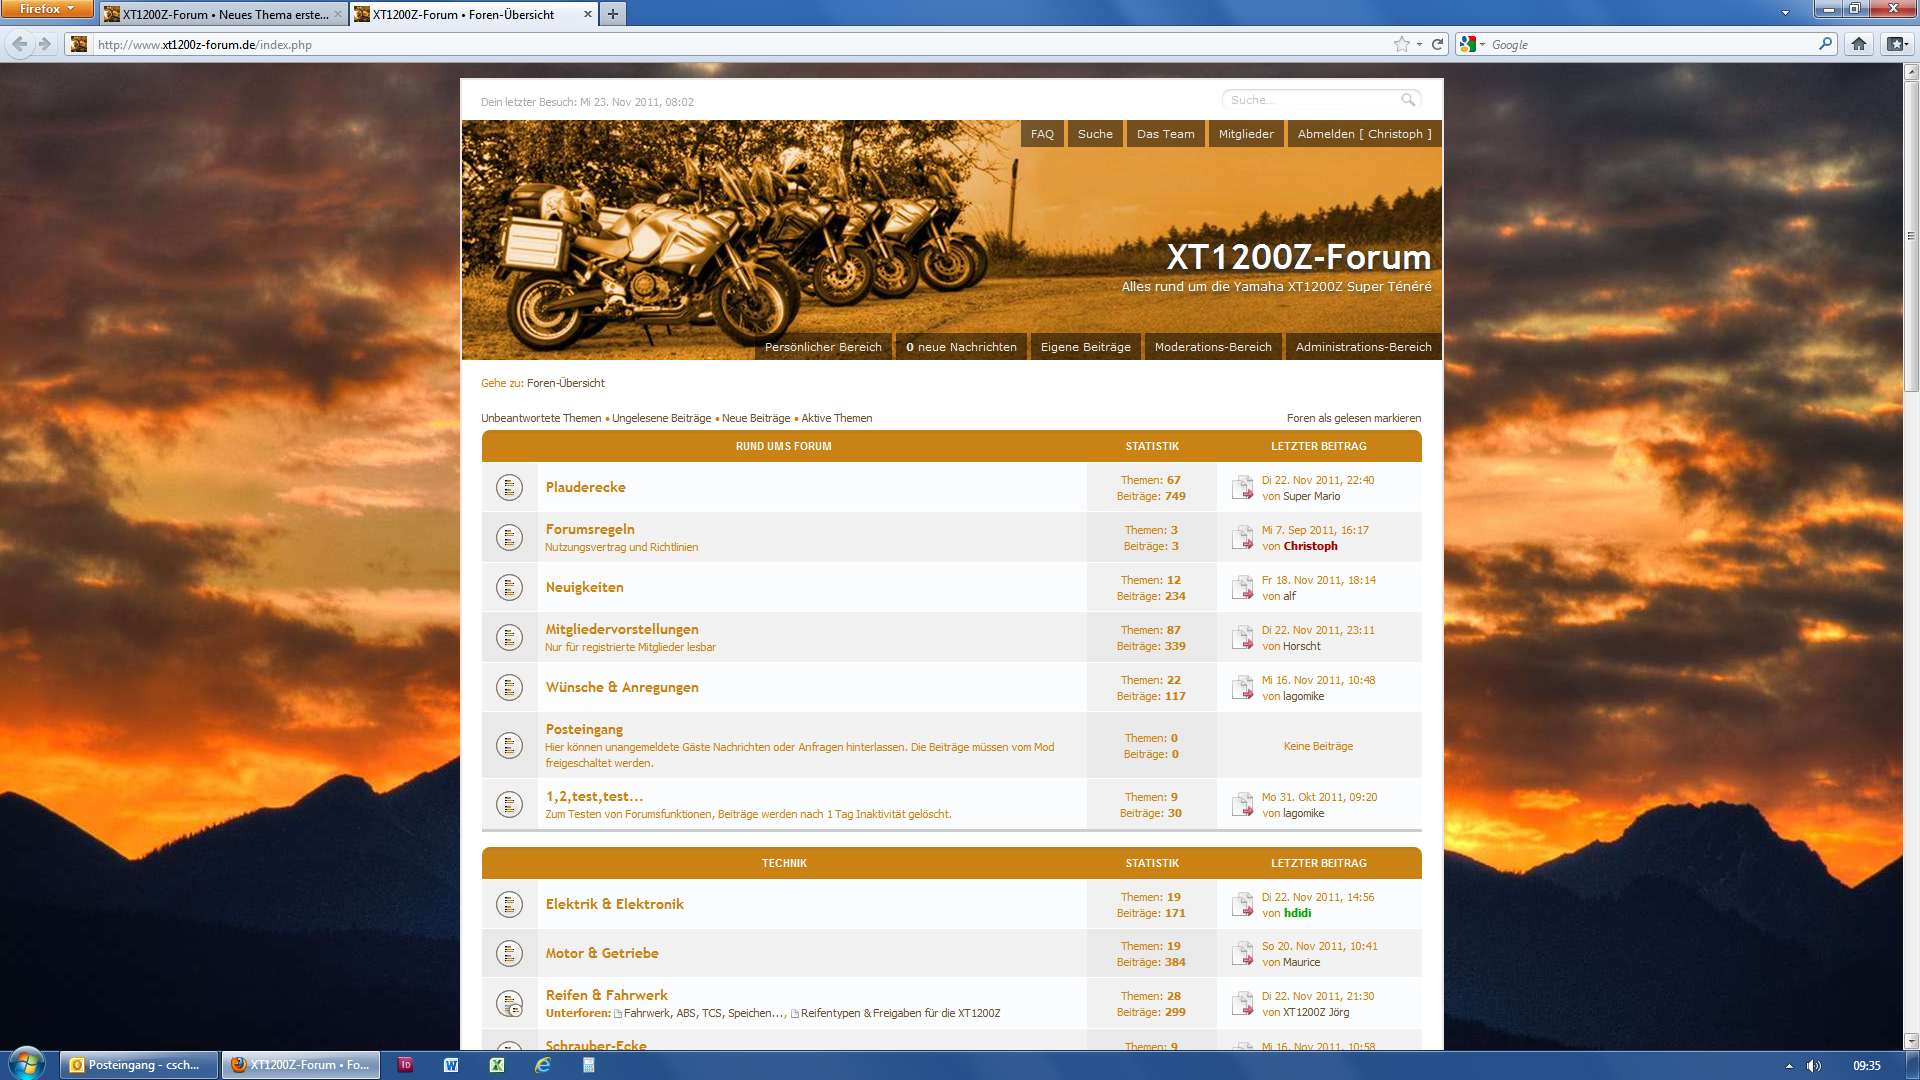Click 'Foren als gelesen markieren' link
This screenshot has height=1080, width=1920.
[1353, 418]
